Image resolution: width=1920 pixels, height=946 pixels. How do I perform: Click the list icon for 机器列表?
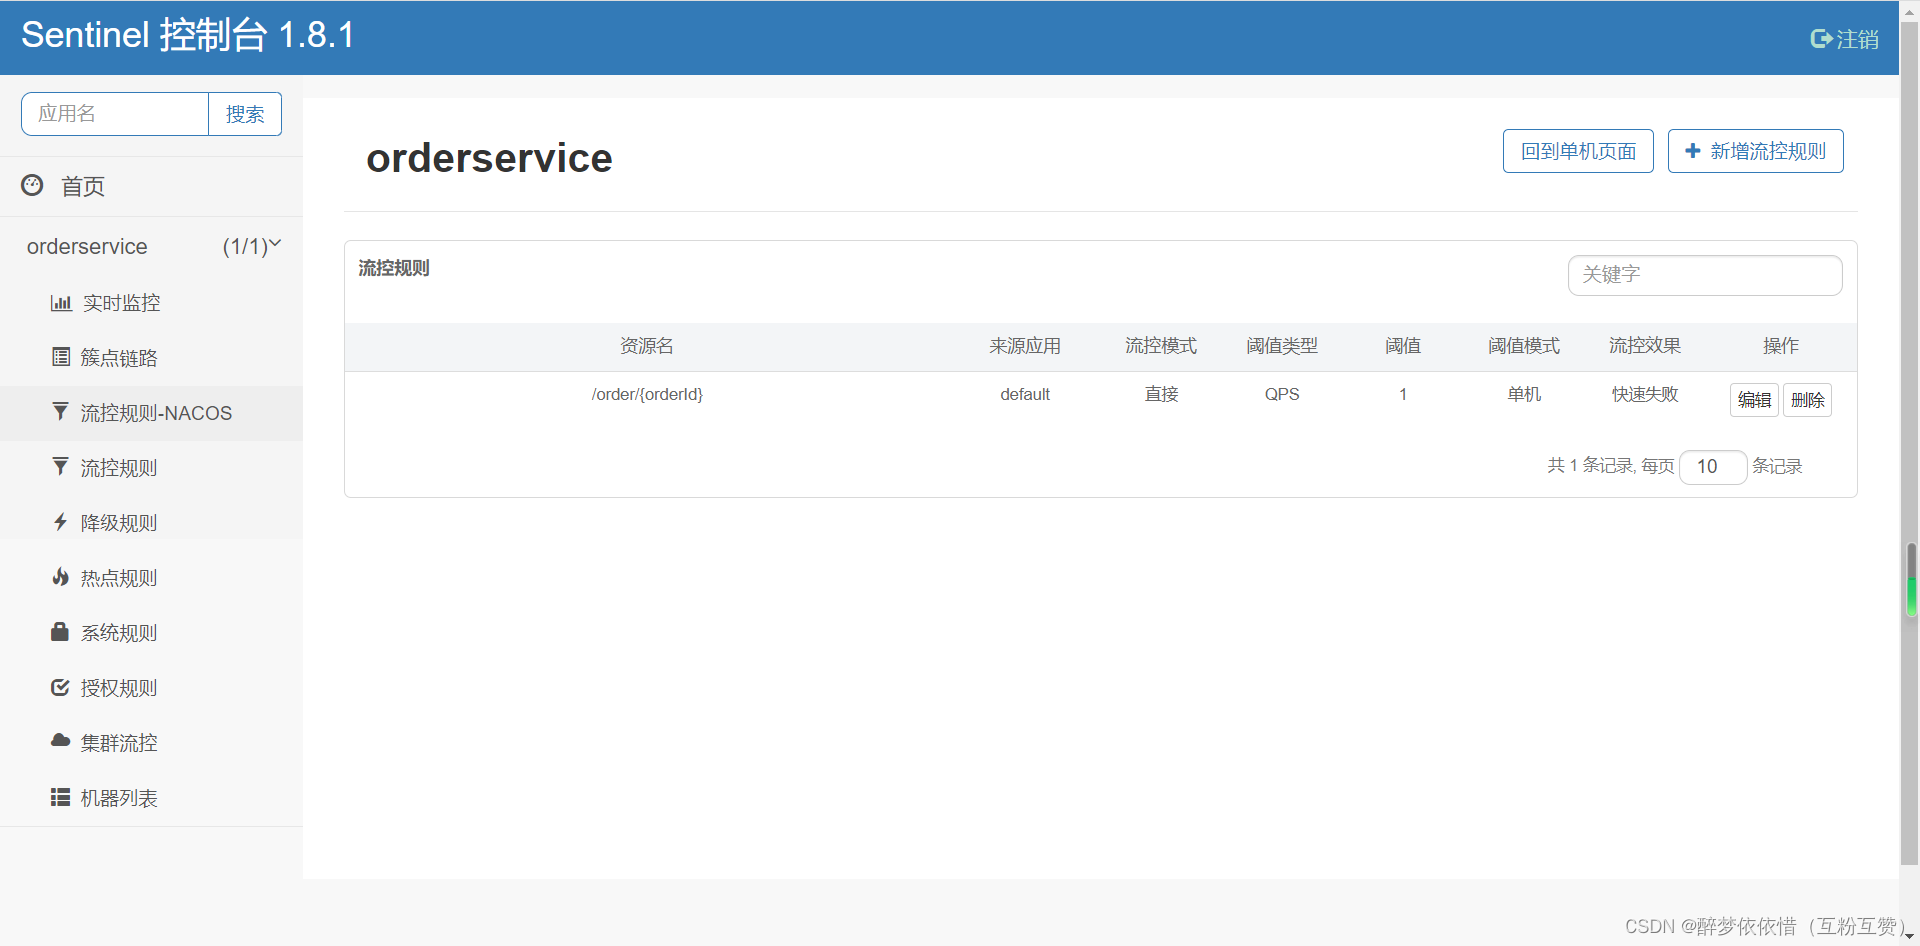point(61,797)
